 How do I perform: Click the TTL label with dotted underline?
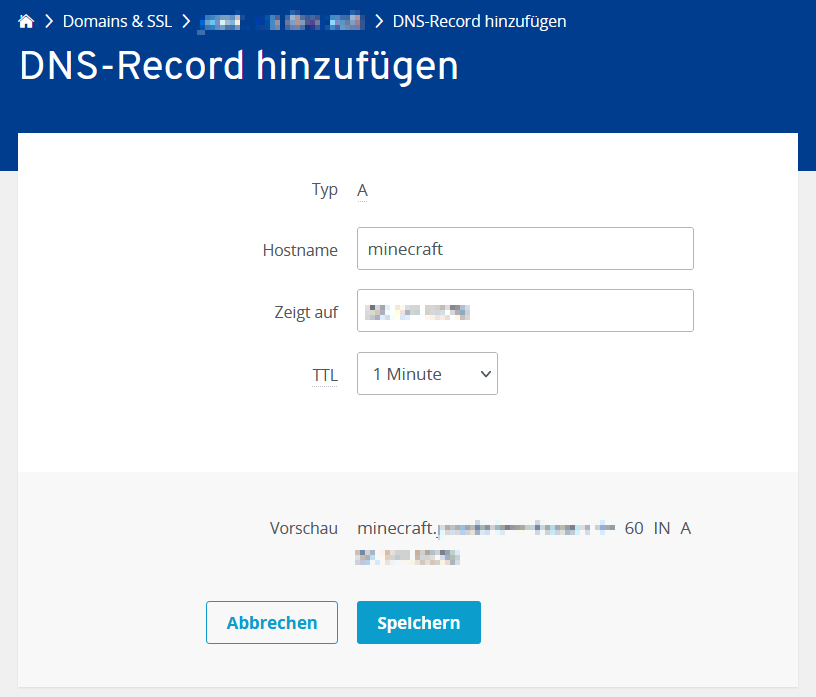[325, 375]
